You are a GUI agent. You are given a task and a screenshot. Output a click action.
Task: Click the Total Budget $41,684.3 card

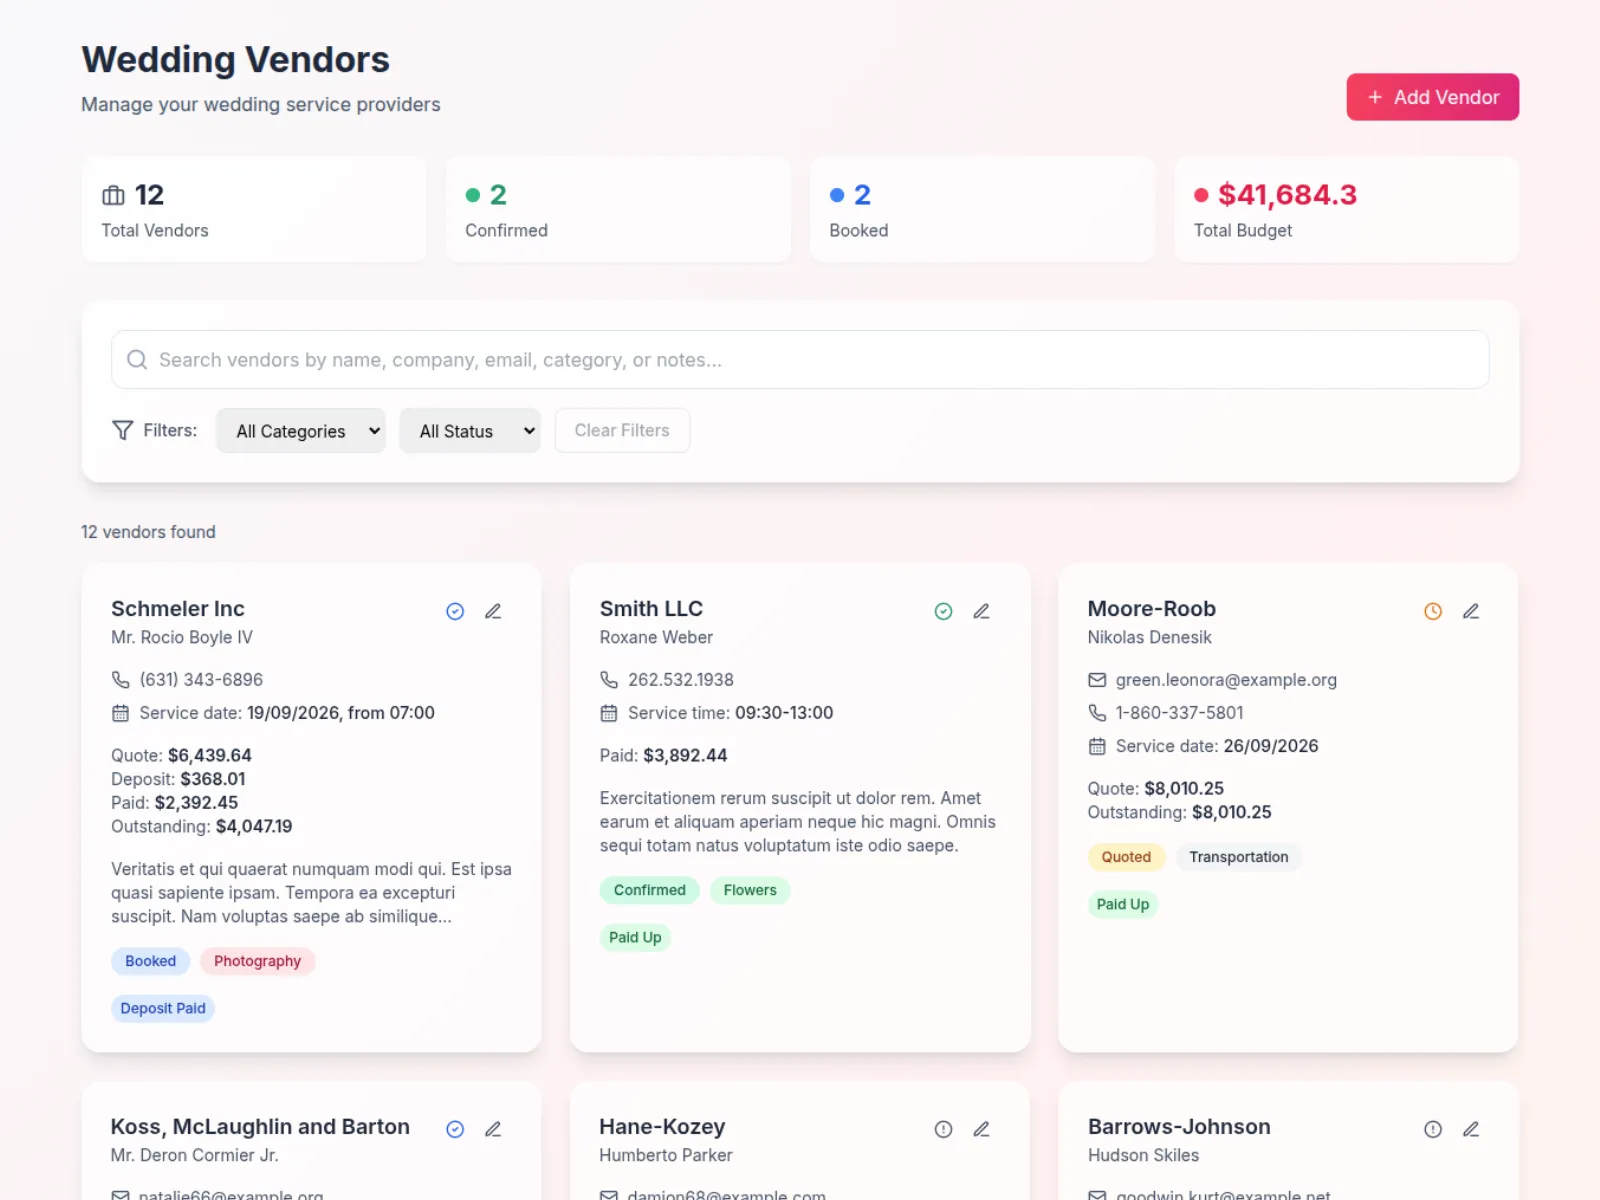pos(1347,209)
